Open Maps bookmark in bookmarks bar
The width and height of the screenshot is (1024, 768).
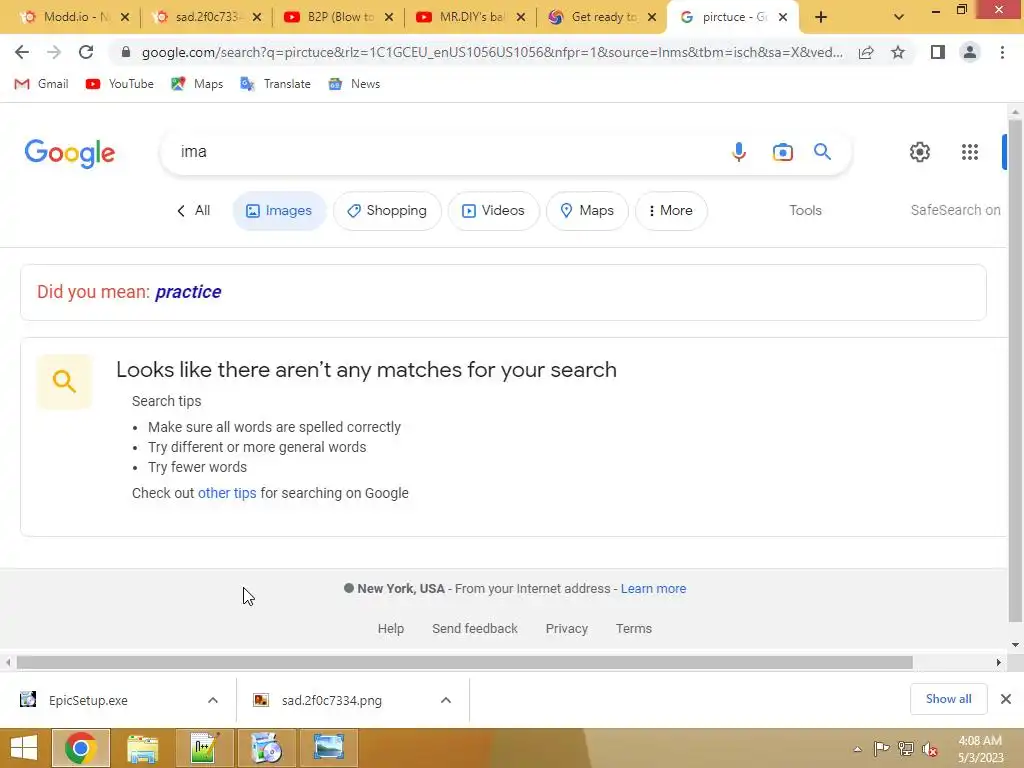coord(197,84)
